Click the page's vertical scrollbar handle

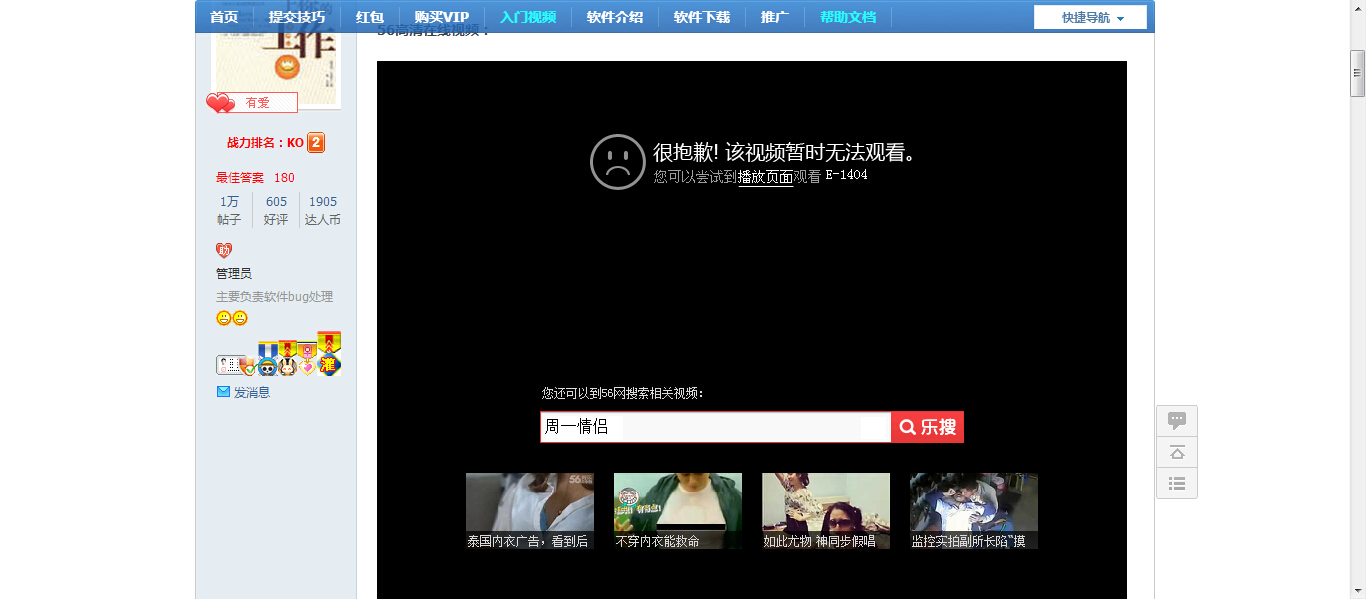point(1357,72)
